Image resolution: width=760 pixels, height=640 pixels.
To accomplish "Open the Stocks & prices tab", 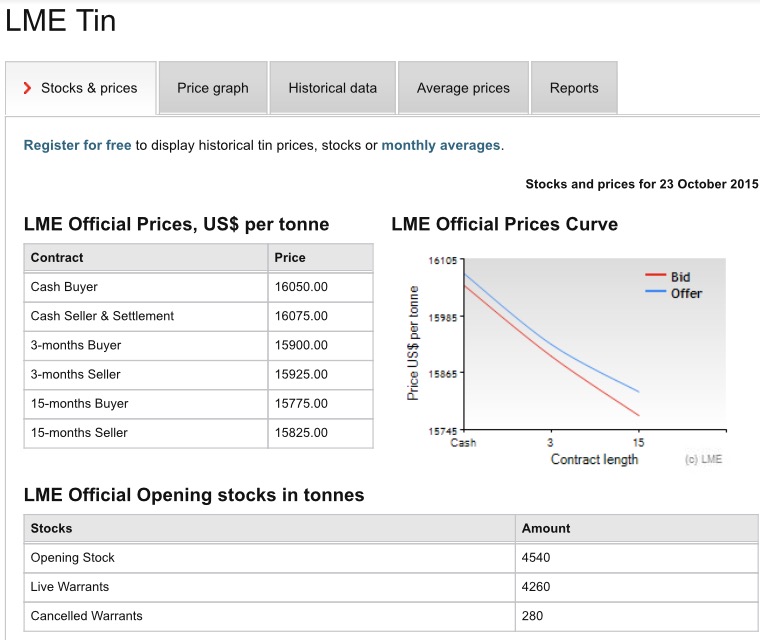I will coord(81,88).
